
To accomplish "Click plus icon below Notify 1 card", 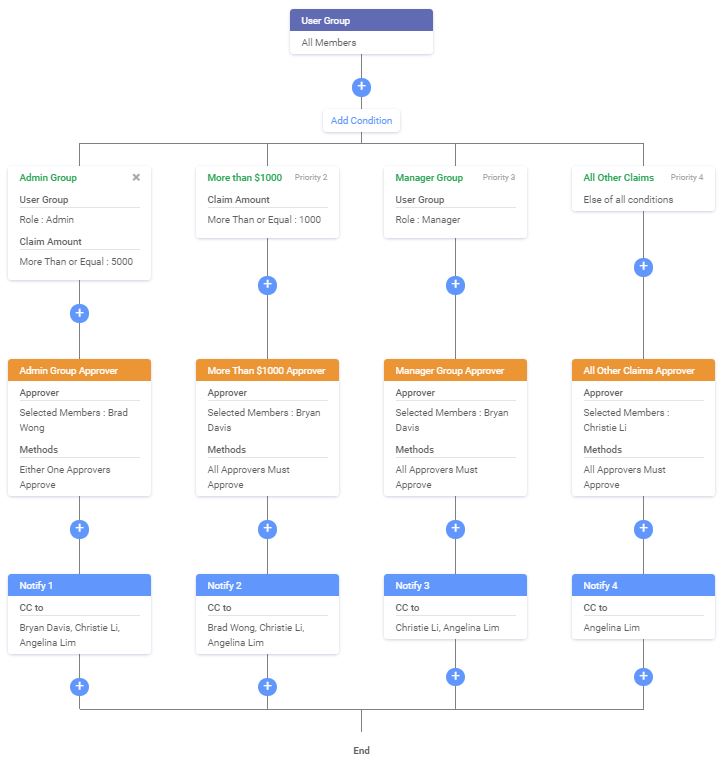I will (x=80, y=687).
